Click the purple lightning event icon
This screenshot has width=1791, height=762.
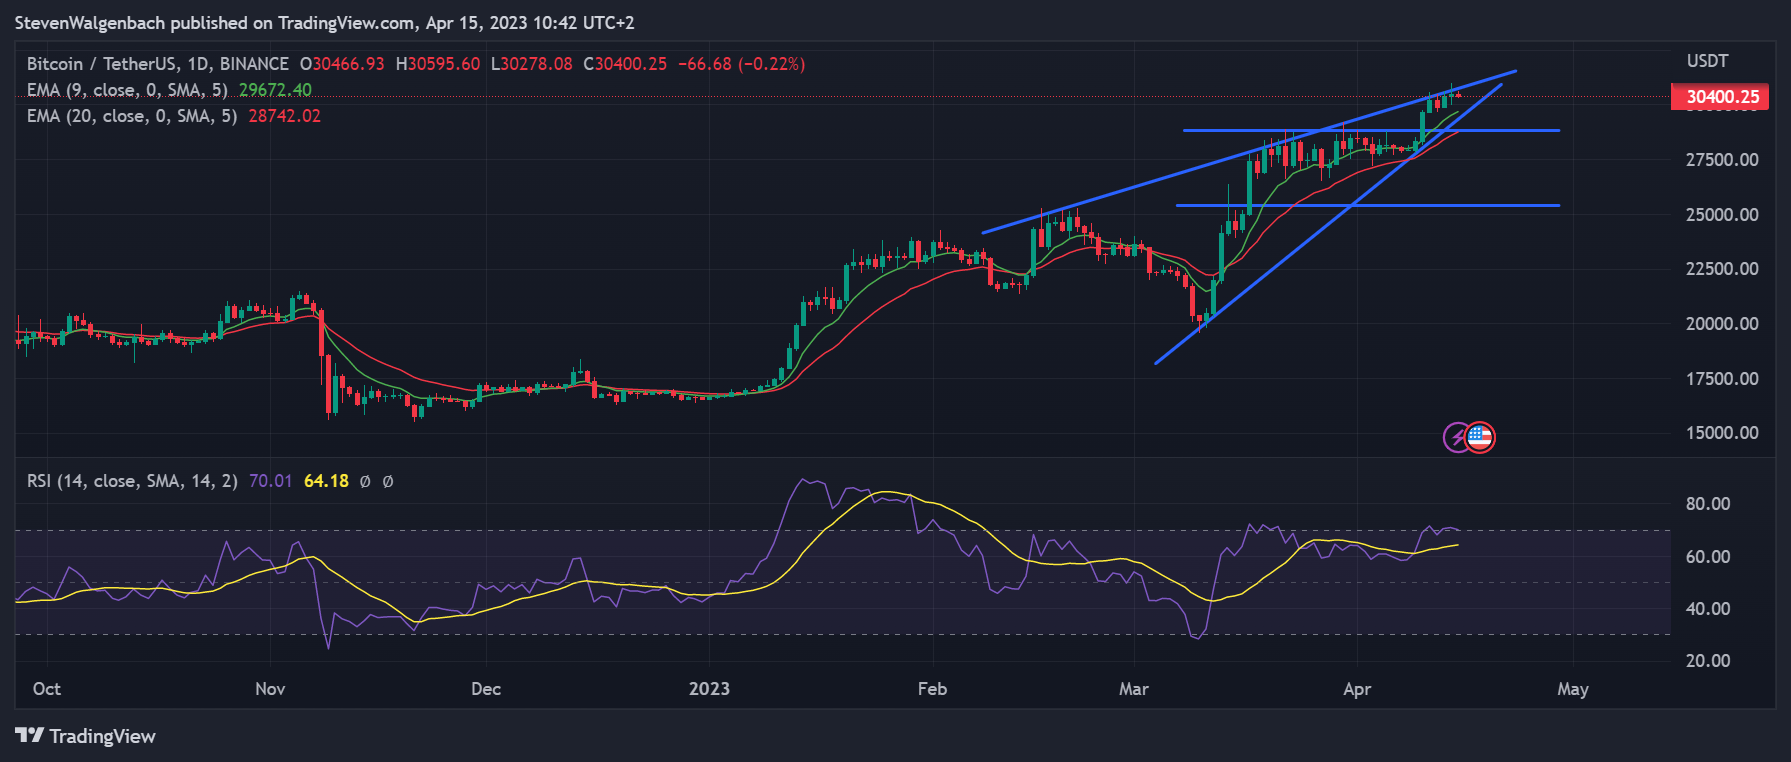click(1458, 437)
